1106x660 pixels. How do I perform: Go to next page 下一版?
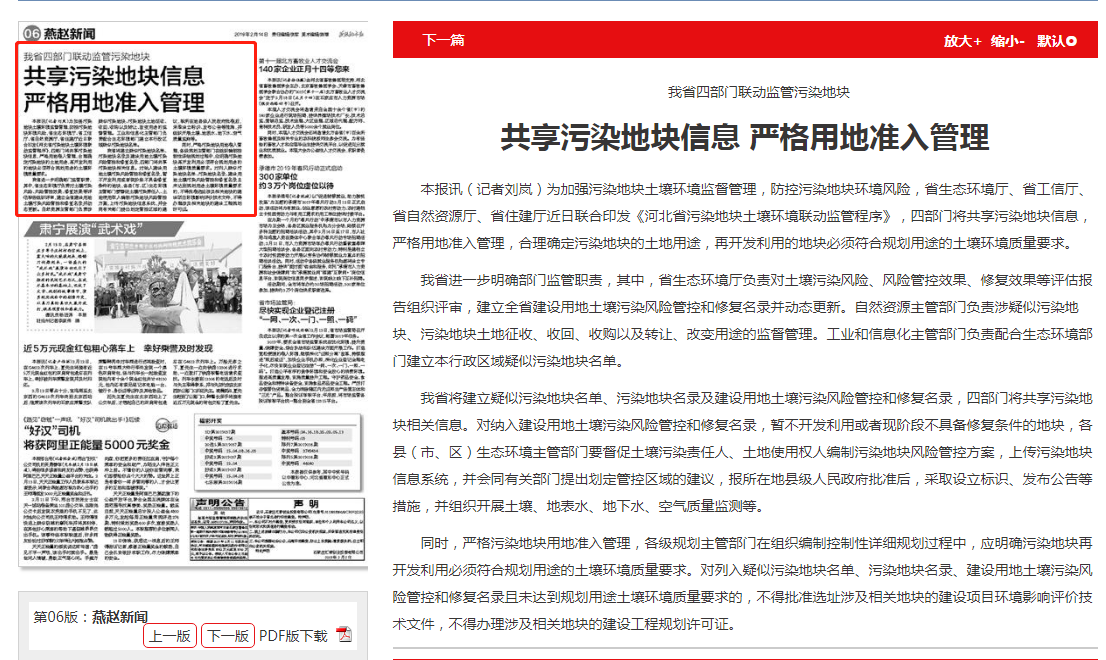coord(227,635)
